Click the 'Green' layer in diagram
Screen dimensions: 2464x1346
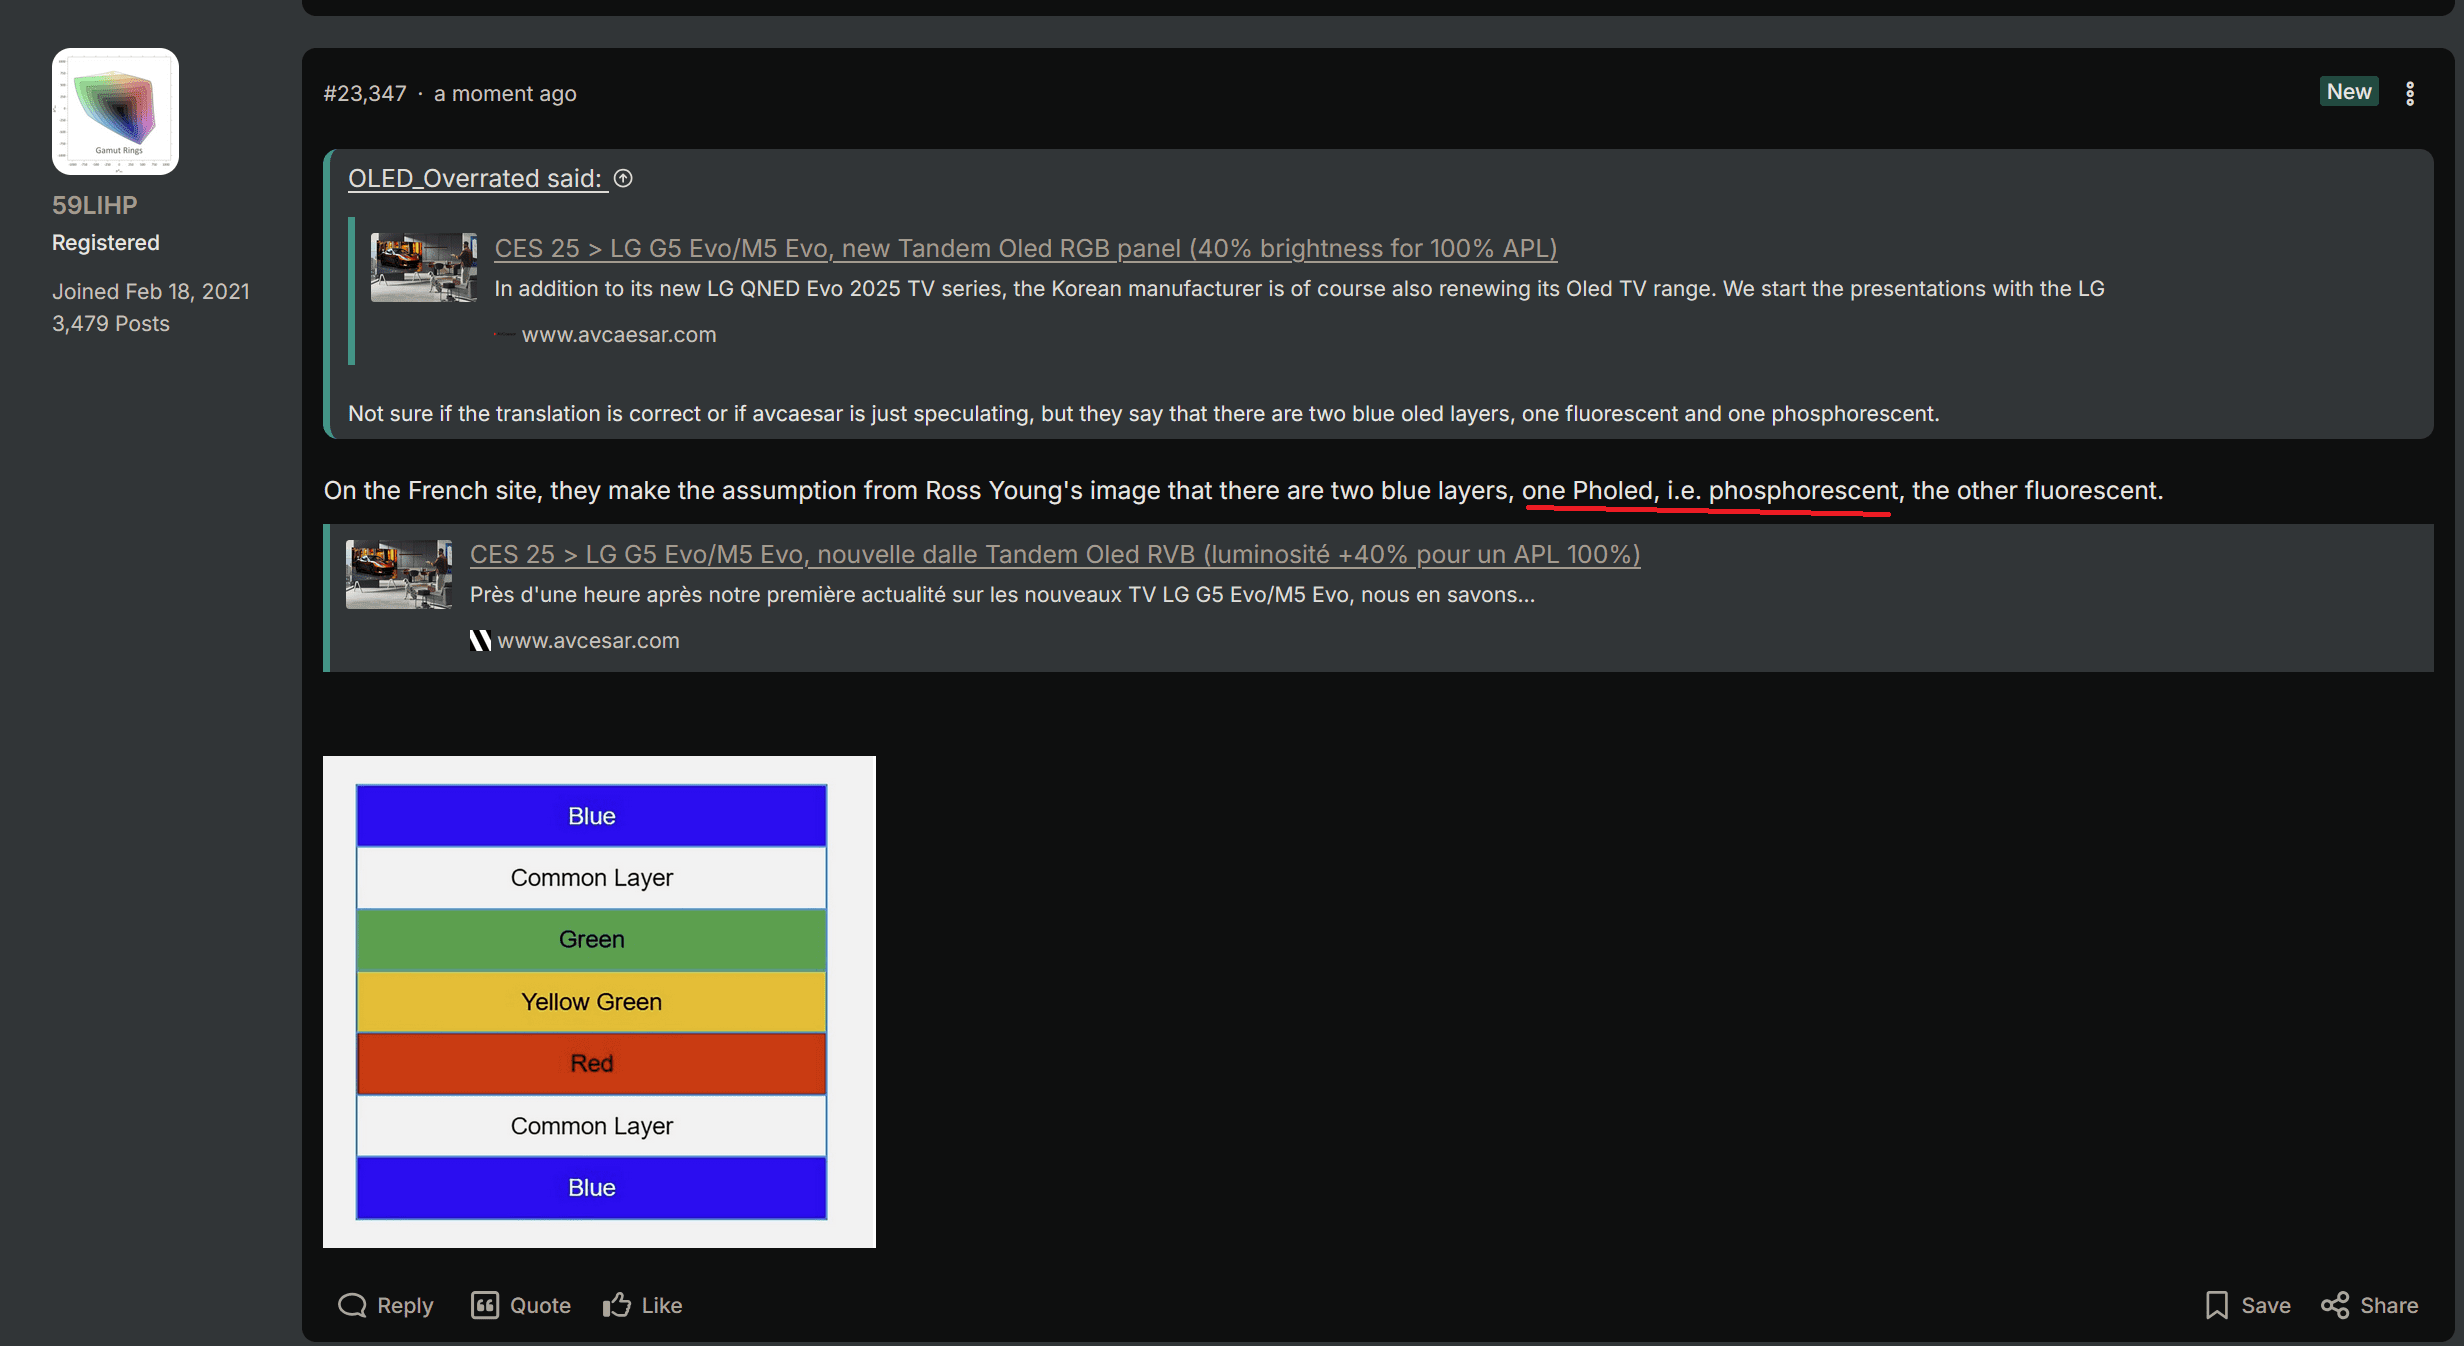pos(592,939)
